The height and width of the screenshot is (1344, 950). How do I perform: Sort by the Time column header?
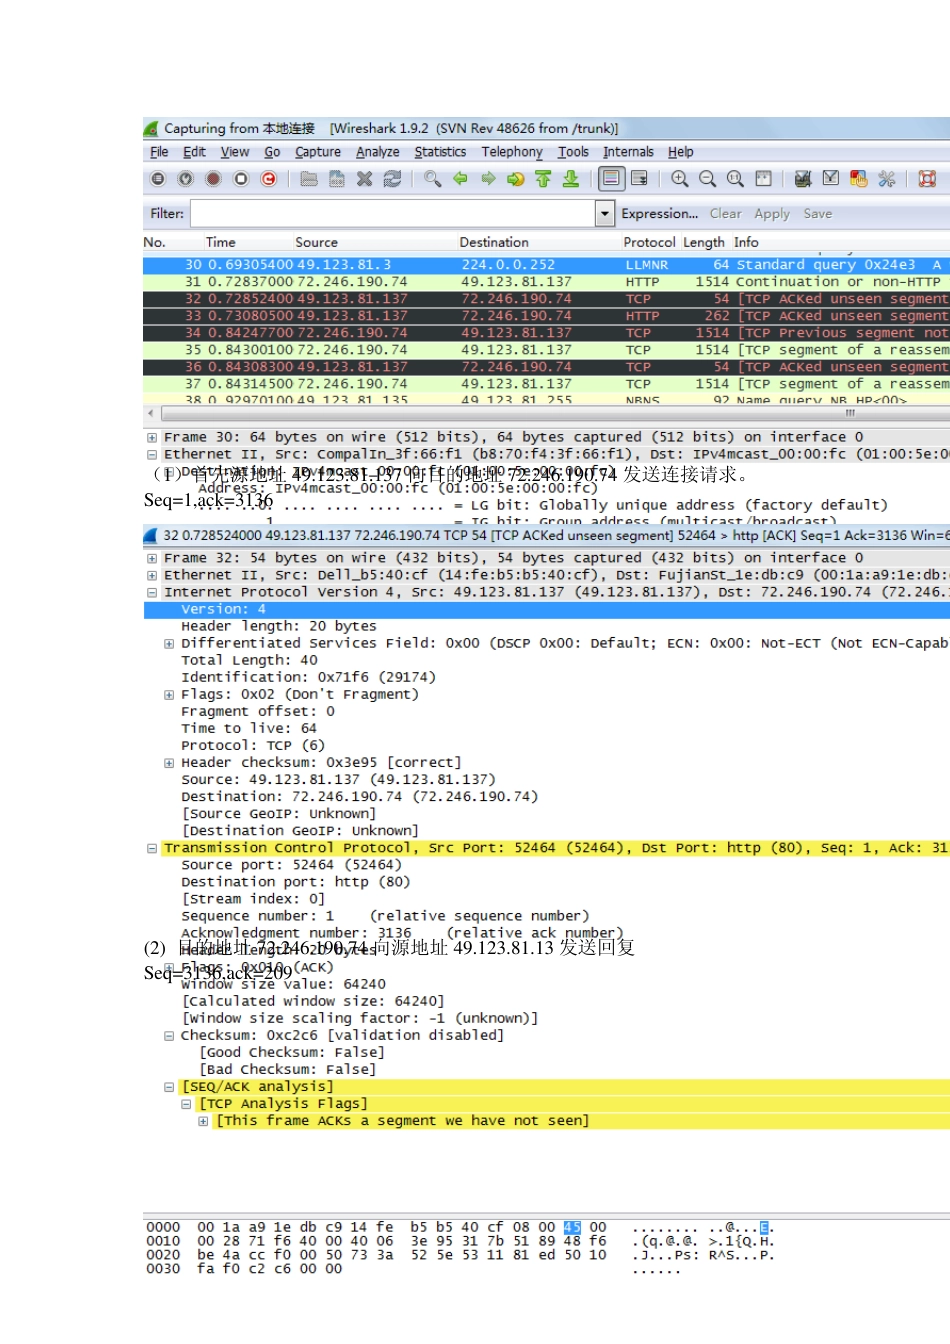tap(221, 242)
